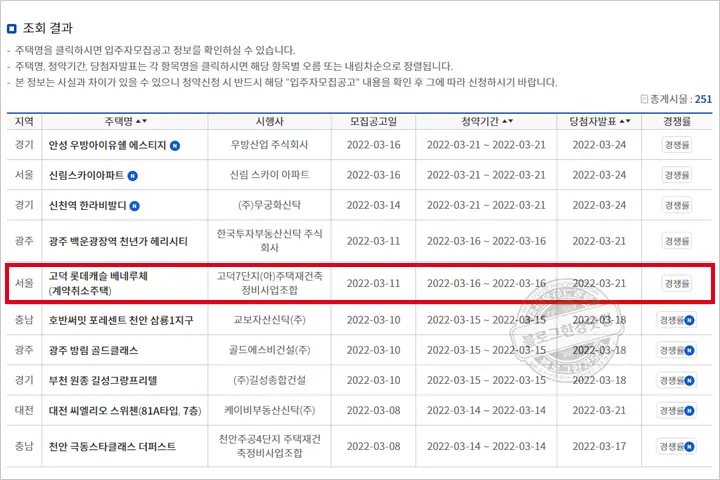Open 안성 우방아이유쉘 에스티지 housing notice
This screenshot has height=480, width=720.
click(107, 145)
